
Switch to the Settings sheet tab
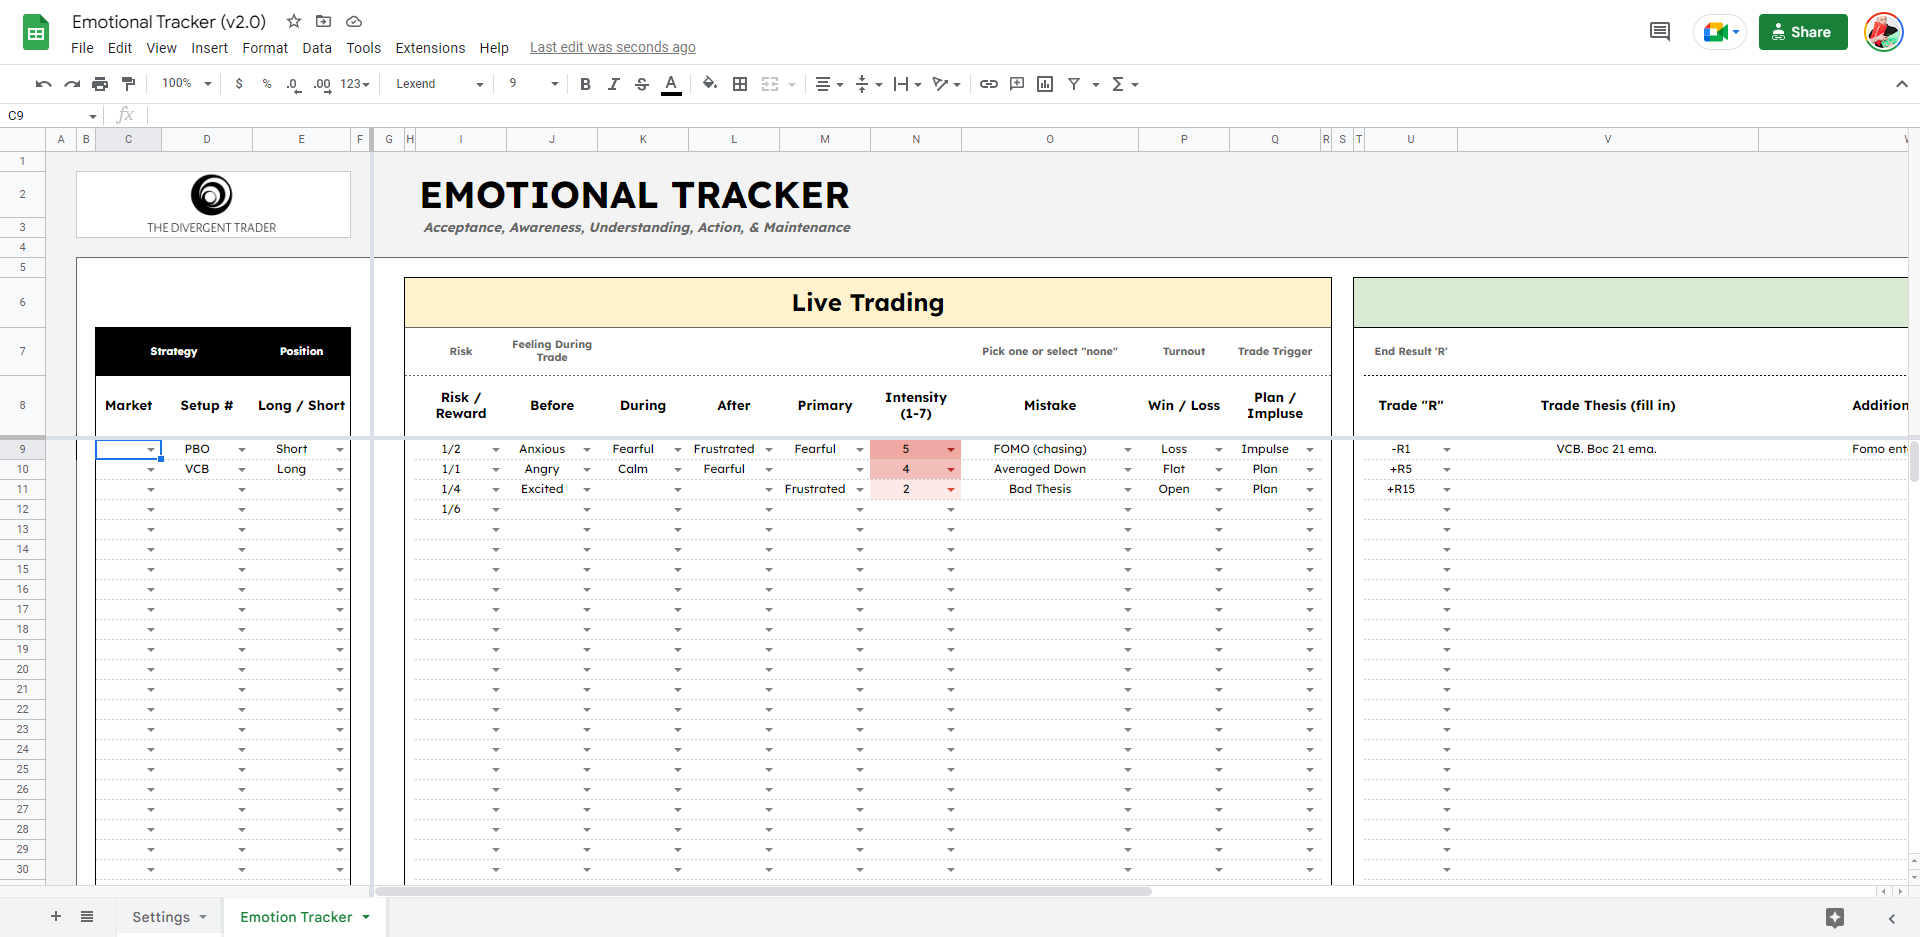click(x=169, y=917)
